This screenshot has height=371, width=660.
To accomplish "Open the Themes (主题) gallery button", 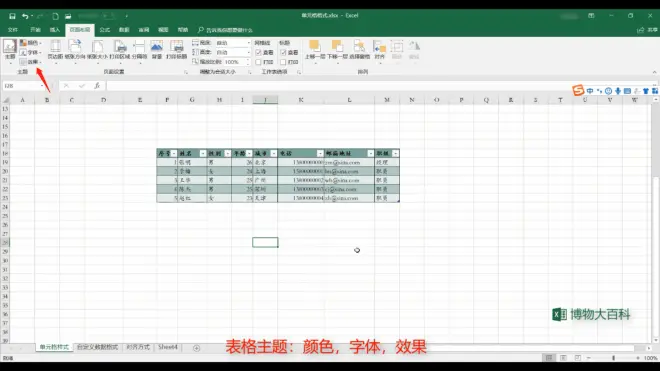I will (10, 51).
